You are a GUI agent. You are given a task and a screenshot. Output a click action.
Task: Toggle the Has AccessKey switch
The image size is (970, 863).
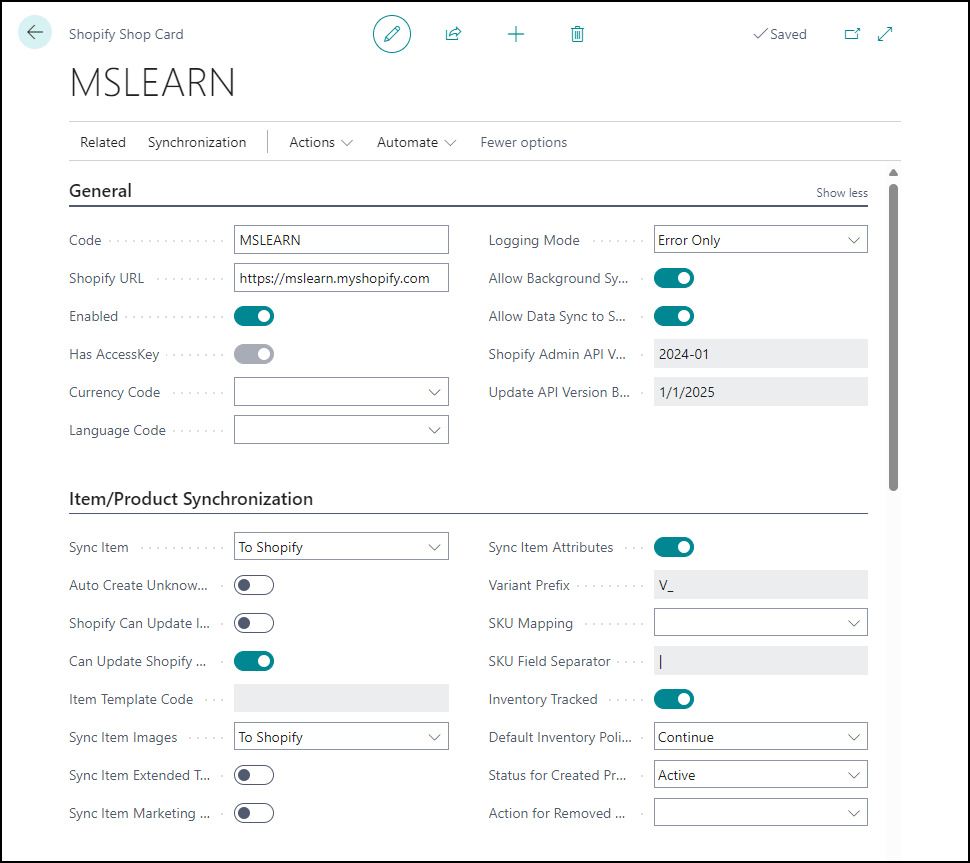pyautogui.click(x=254, y=354)
